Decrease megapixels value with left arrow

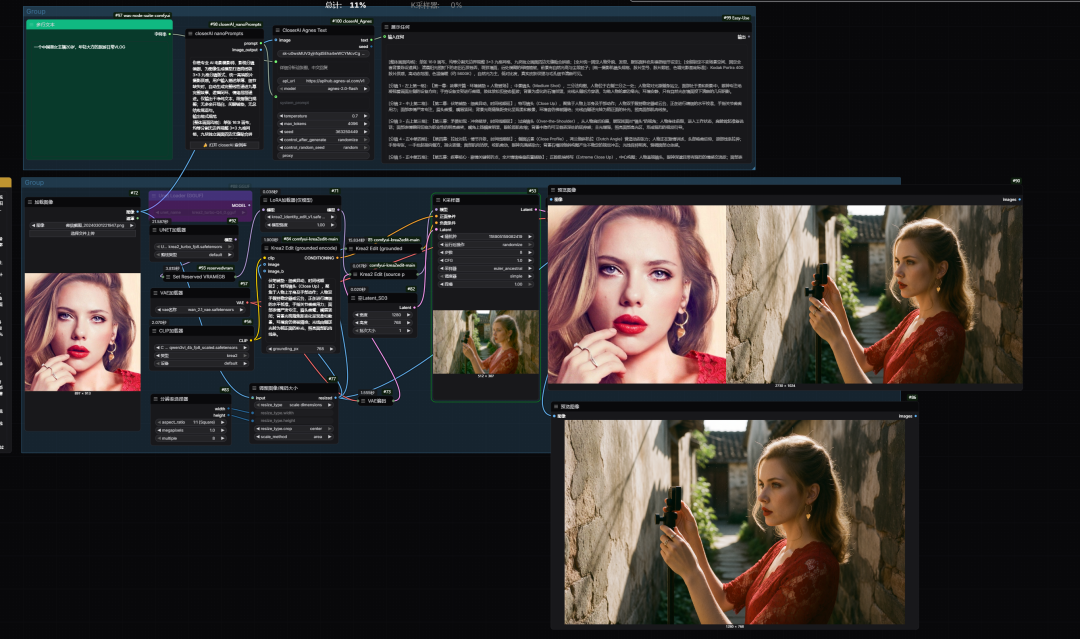click(158, 430)
